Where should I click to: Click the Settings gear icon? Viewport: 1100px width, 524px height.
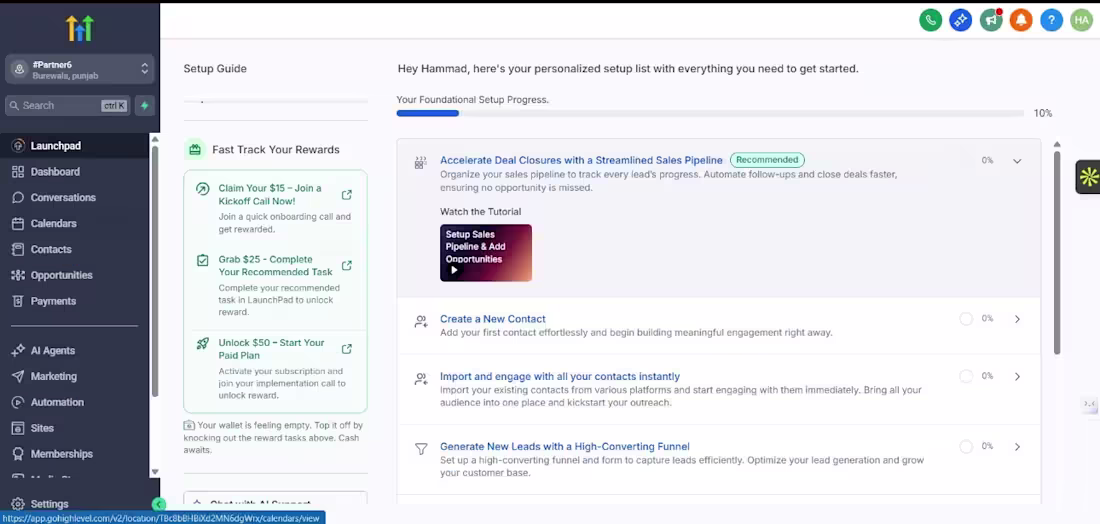[18, 504]
